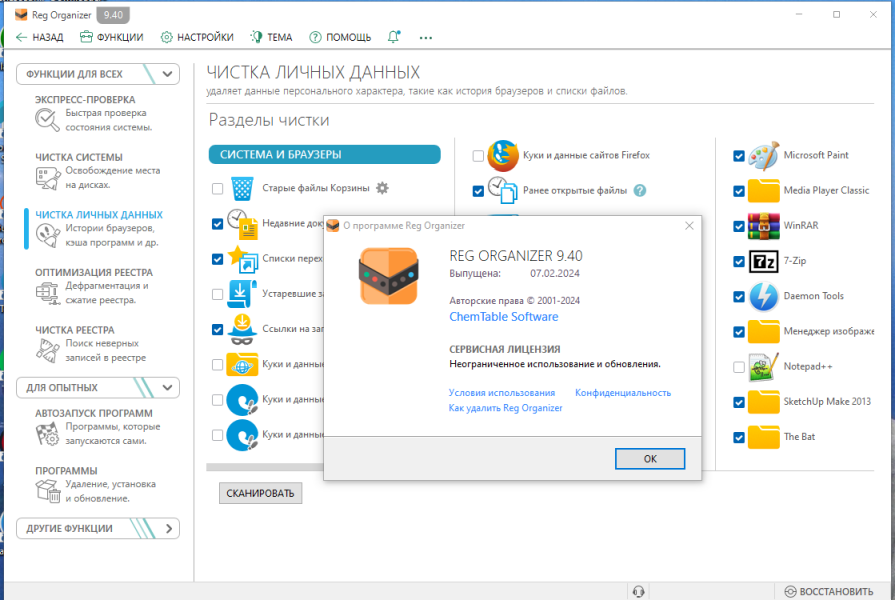Open the ChemTable Software link
The image size is (895, 600).
(x=503, y=317)
